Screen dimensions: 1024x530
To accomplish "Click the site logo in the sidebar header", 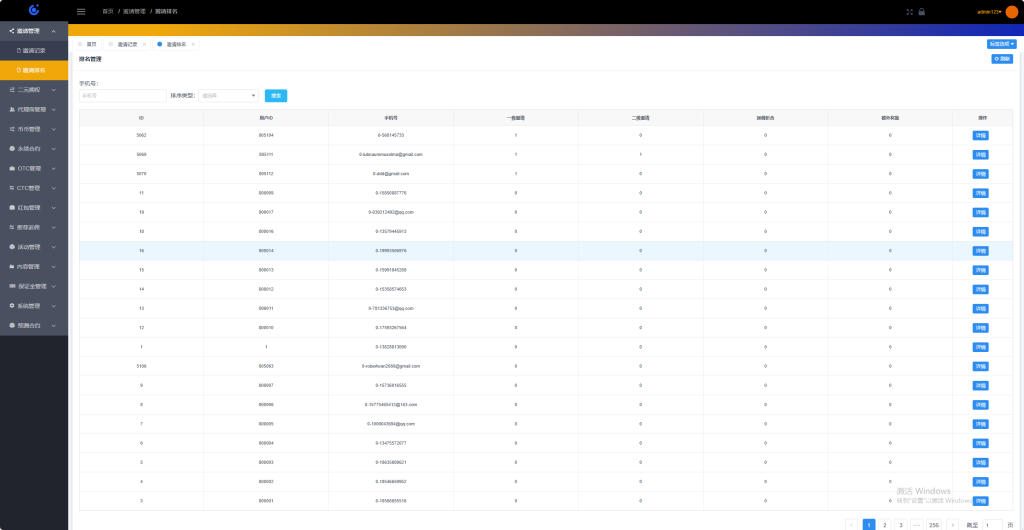I will point(34,11).
